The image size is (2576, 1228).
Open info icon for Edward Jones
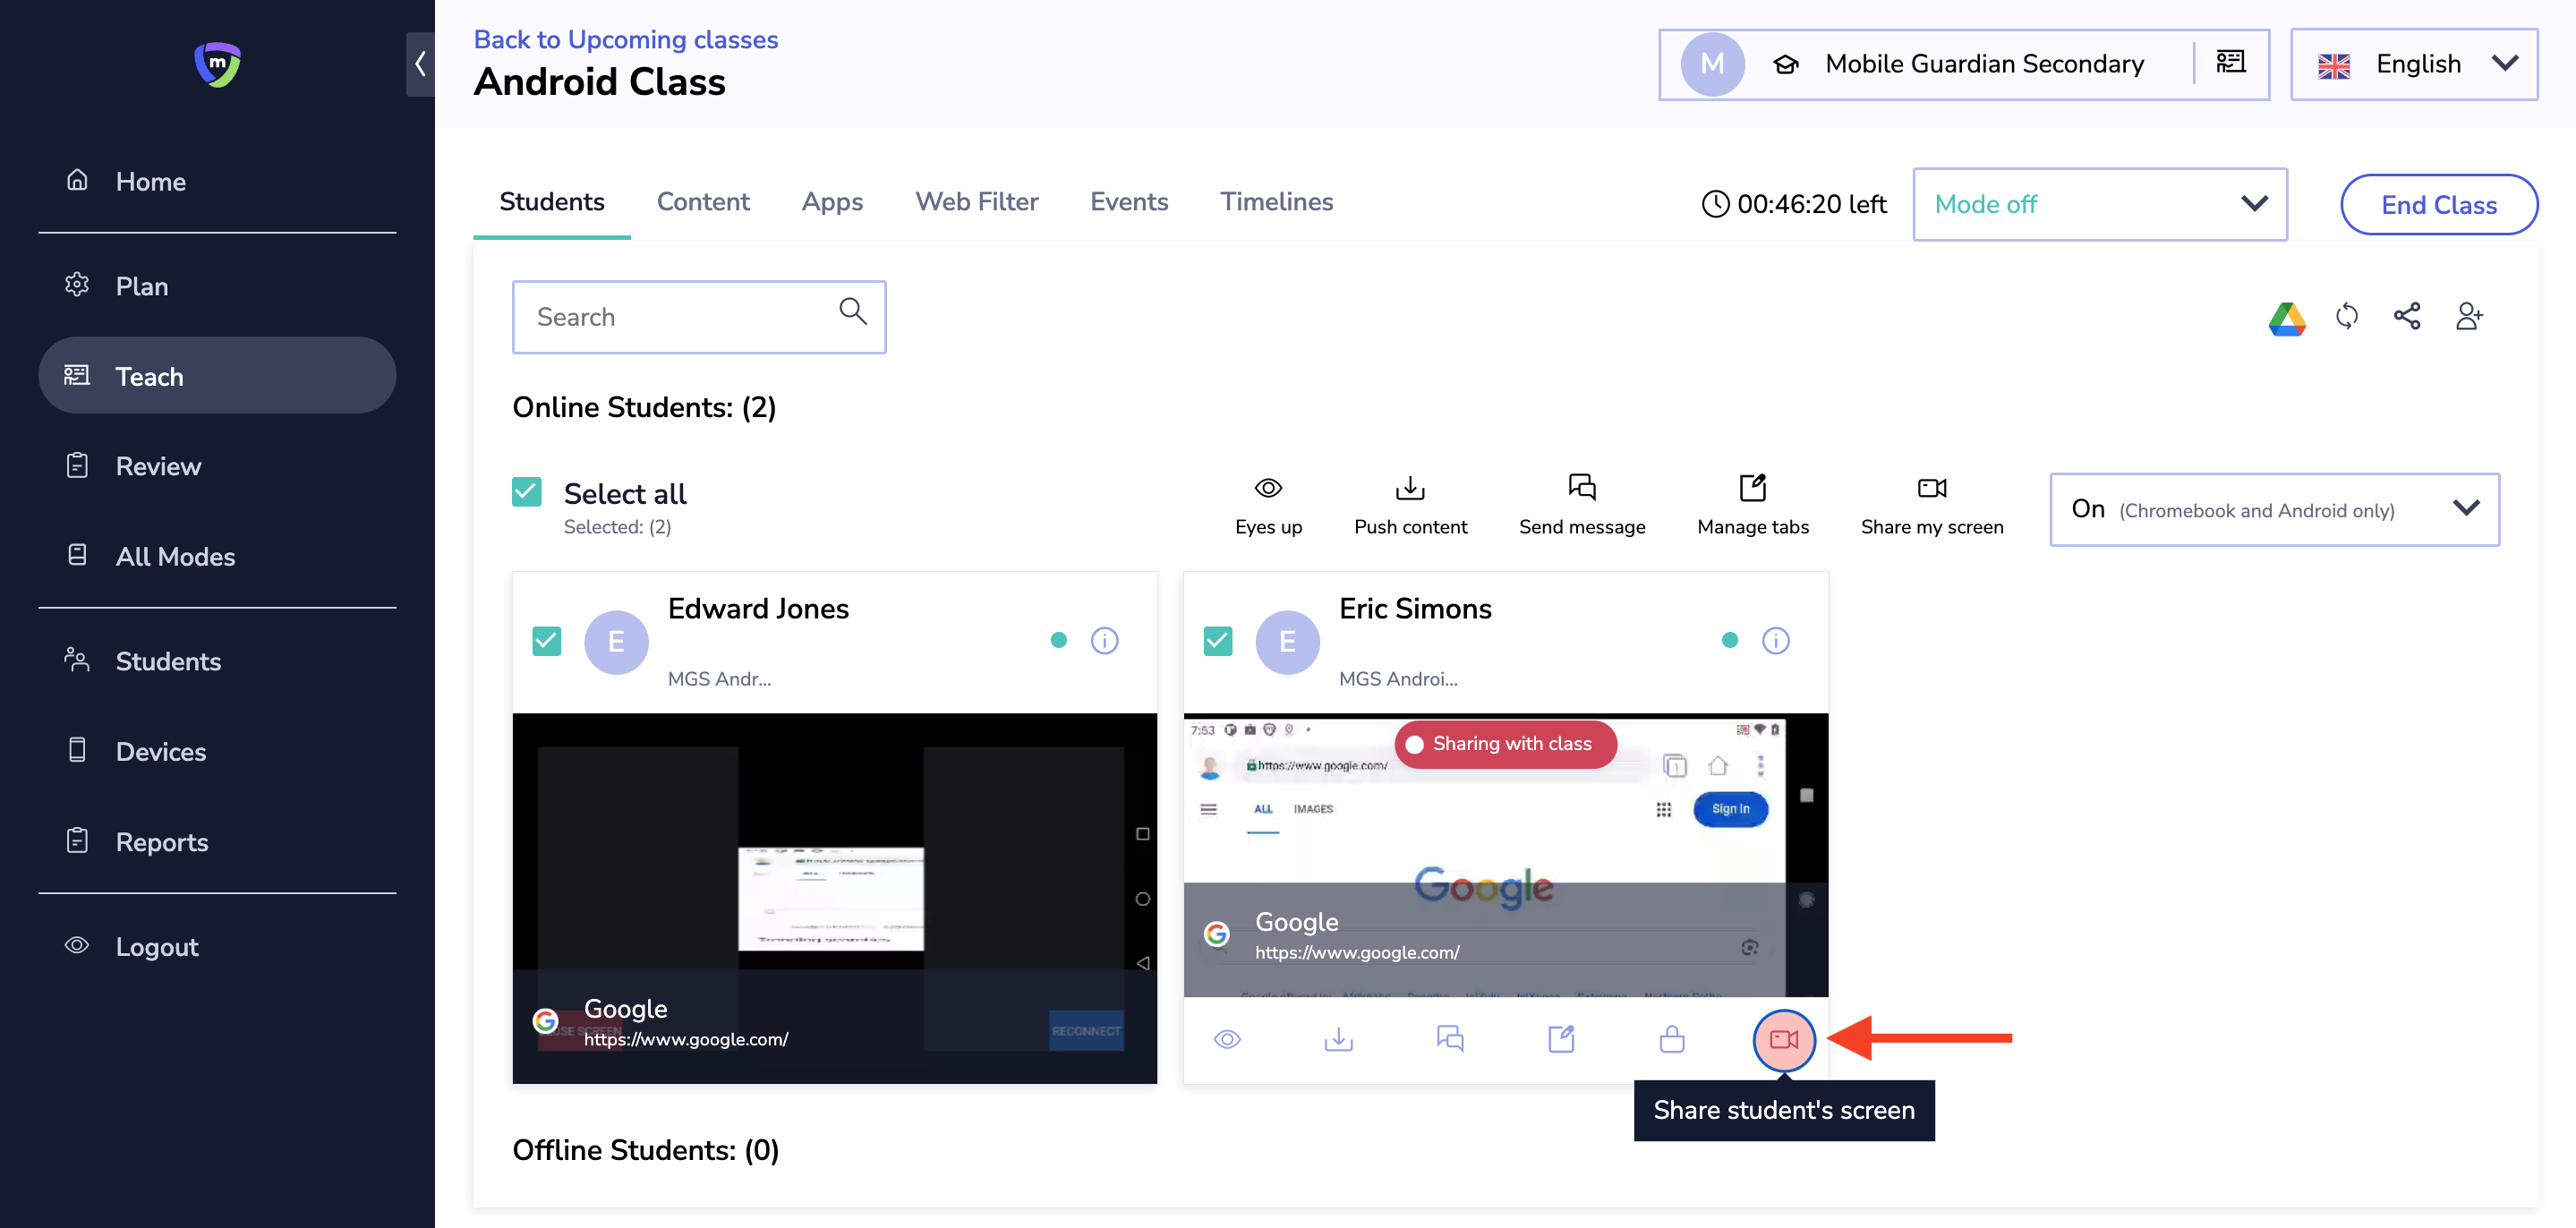[1104, 641]
